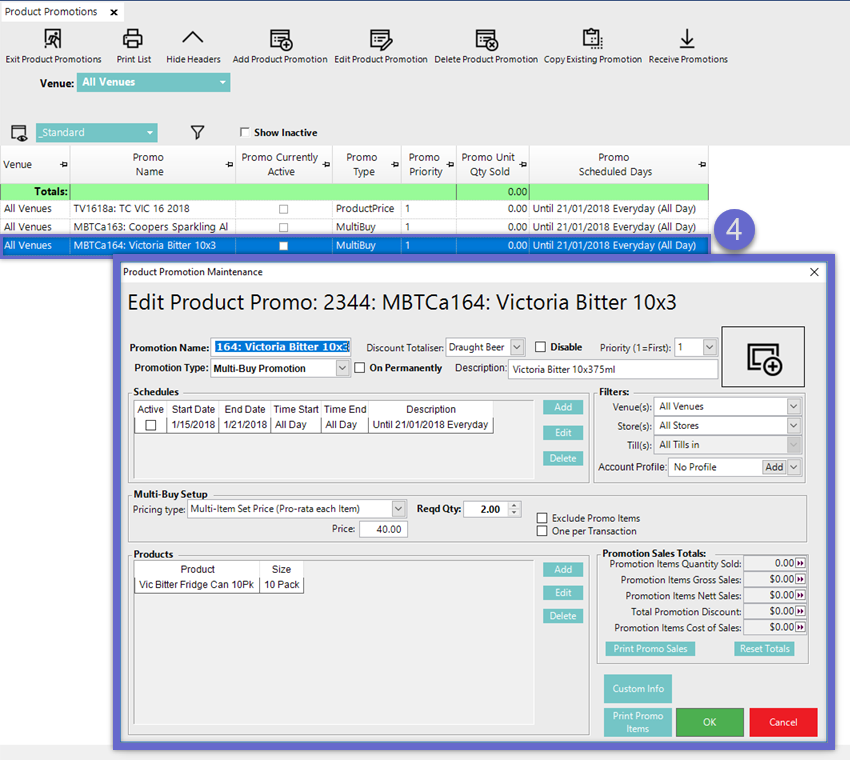Viewport: 850px width, 760px height.
Task: Open the Promotion Type dropdown
Action: tap(342, 368)
